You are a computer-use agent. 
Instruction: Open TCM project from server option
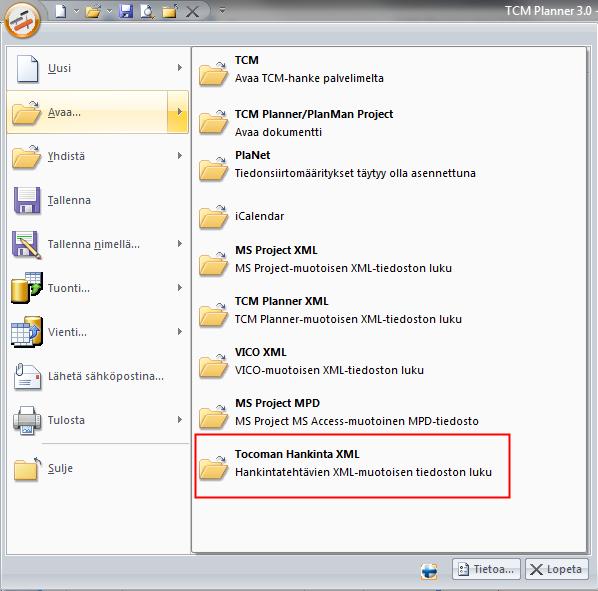(389, 69)
